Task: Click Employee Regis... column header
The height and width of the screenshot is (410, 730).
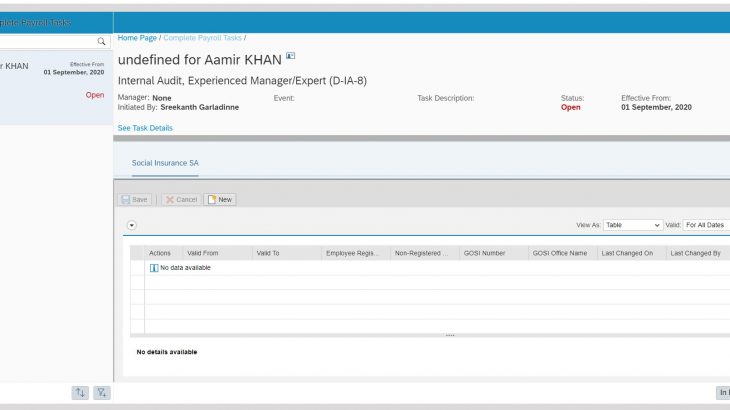Action: (x=355, y=253)
